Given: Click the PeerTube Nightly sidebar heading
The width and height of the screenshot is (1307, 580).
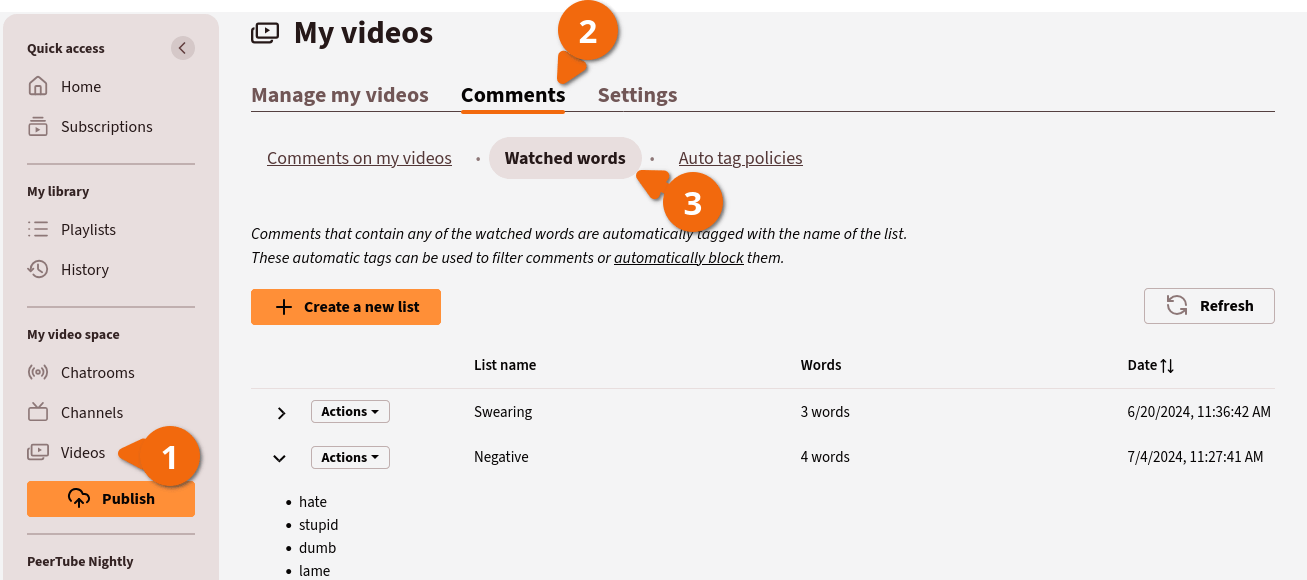Looking at the screenshot, I should 80,562.
